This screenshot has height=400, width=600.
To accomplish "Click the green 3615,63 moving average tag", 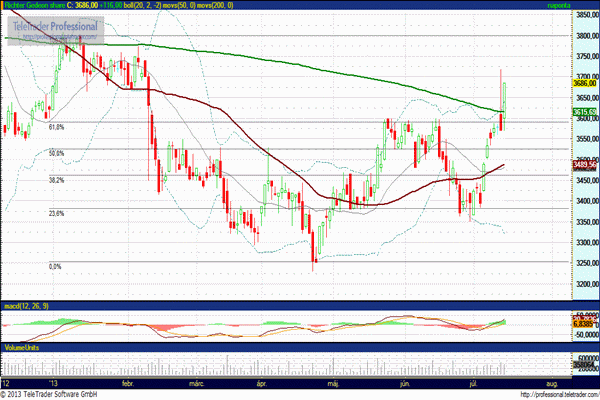I will (x=585, y=113).
